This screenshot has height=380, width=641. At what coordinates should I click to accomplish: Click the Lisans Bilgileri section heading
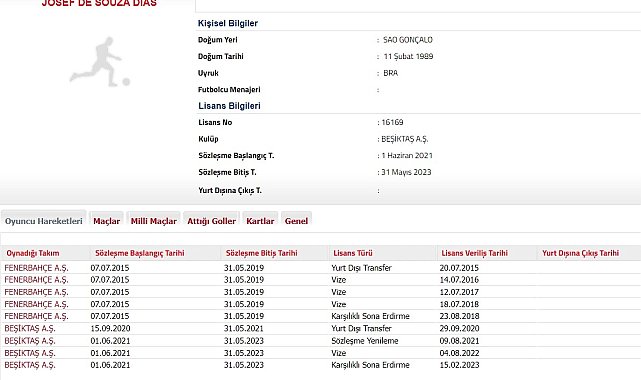click(229, 106)
